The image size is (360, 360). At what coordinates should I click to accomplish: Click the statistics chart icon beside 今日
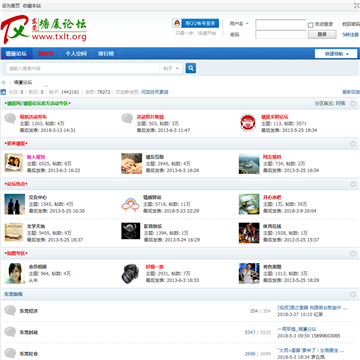pyautogui.click(x=3, y=92)
